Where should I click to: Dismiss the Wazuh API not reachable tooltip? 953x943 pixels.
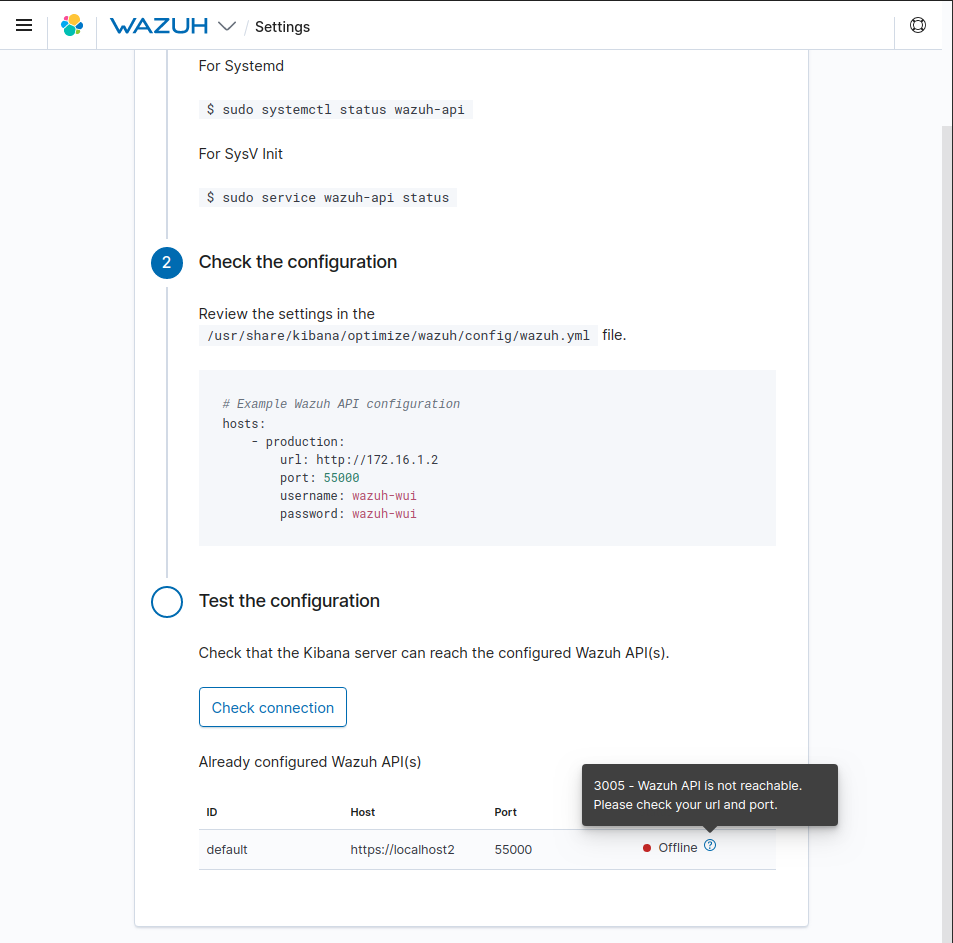coord(709,794)
